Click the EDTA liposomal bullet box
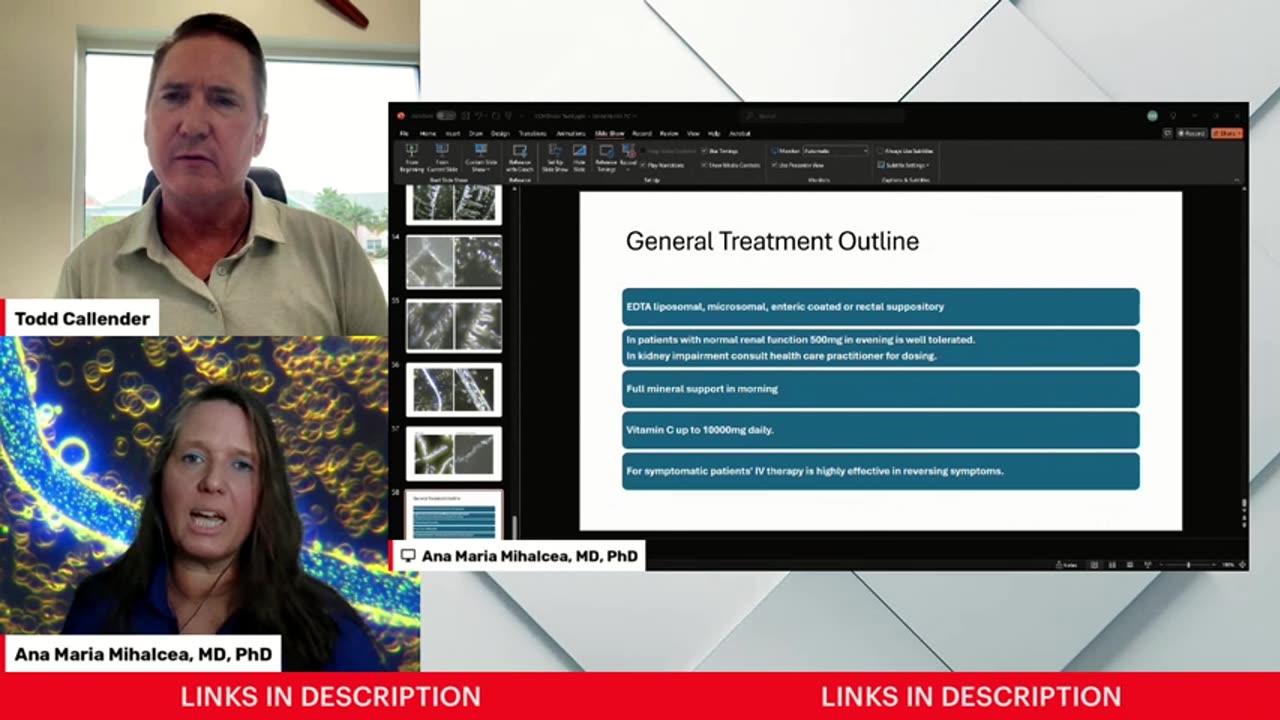Viewport: 1280px width, 720px height. pyautogui.click(x=881, y=307)
